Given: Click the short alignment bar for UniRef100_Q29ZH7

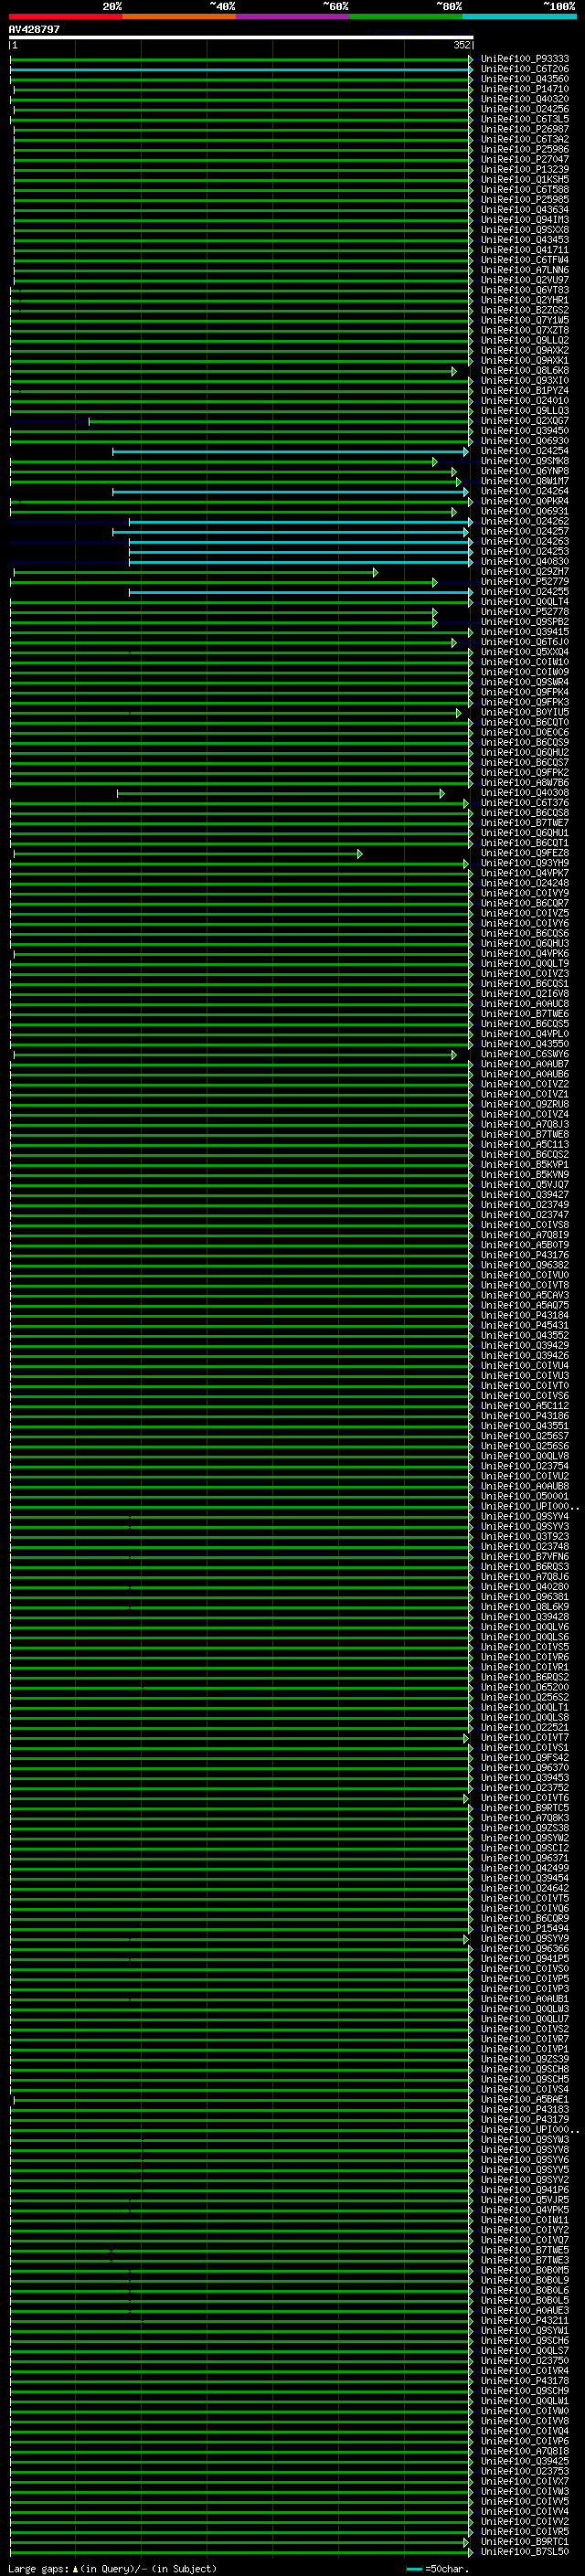Looking at the screenshot, I should (195, 572).
